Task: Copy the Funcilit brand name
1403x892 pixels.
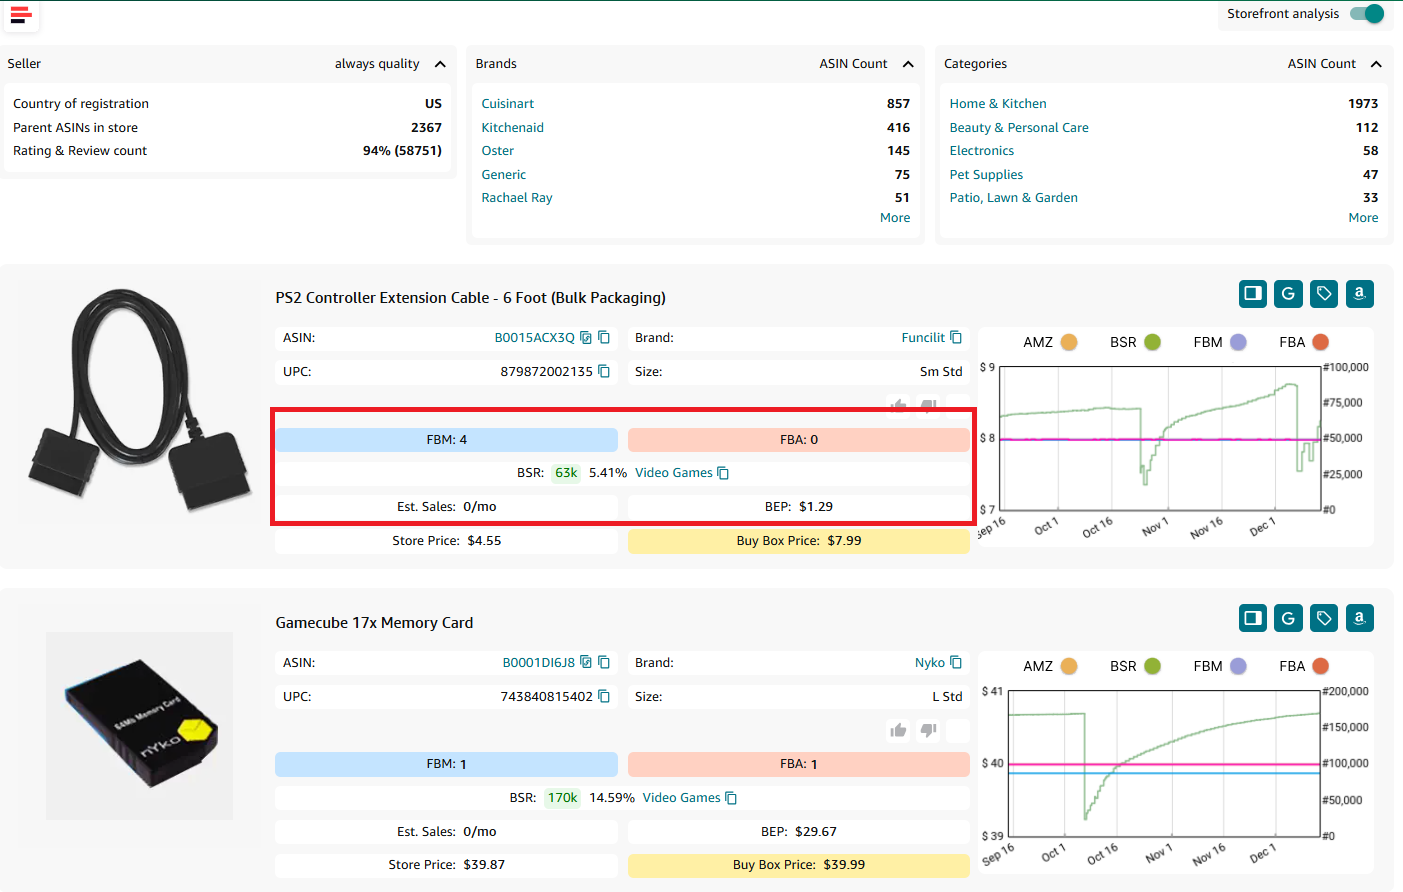Action: coord(954,337)
